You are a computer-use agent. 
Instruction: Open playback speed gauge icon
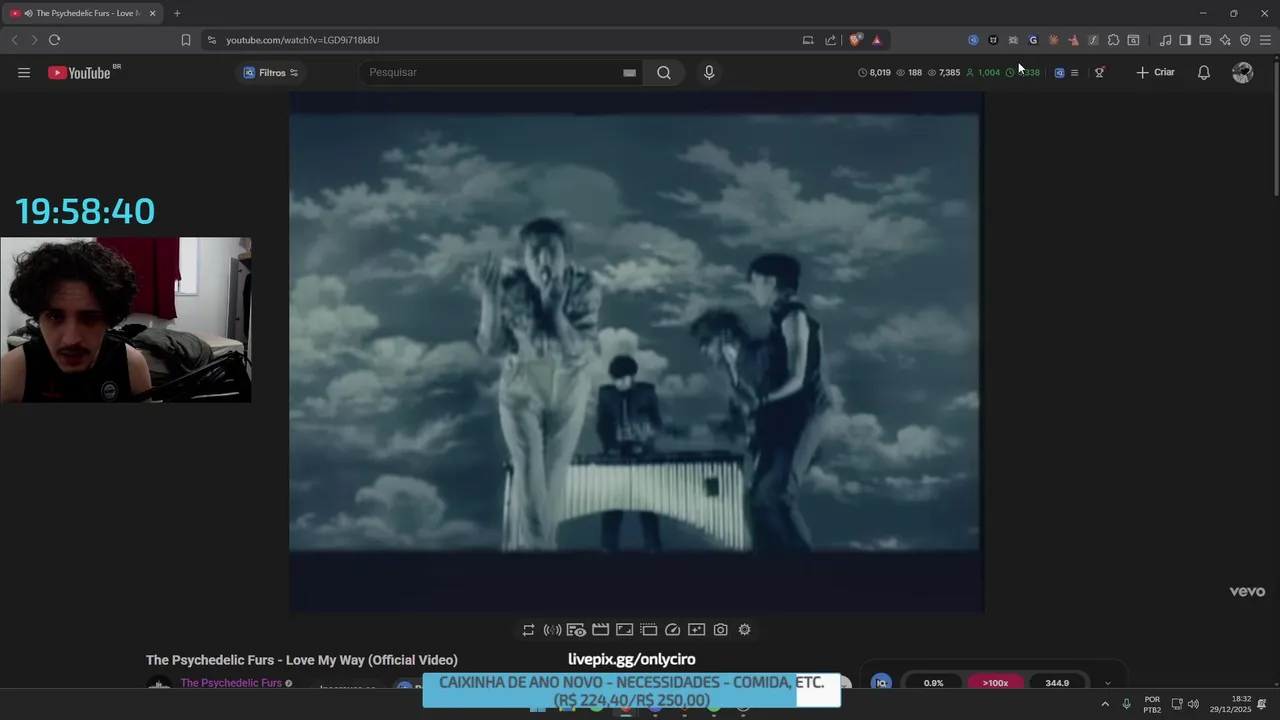(x=672, y=629)
